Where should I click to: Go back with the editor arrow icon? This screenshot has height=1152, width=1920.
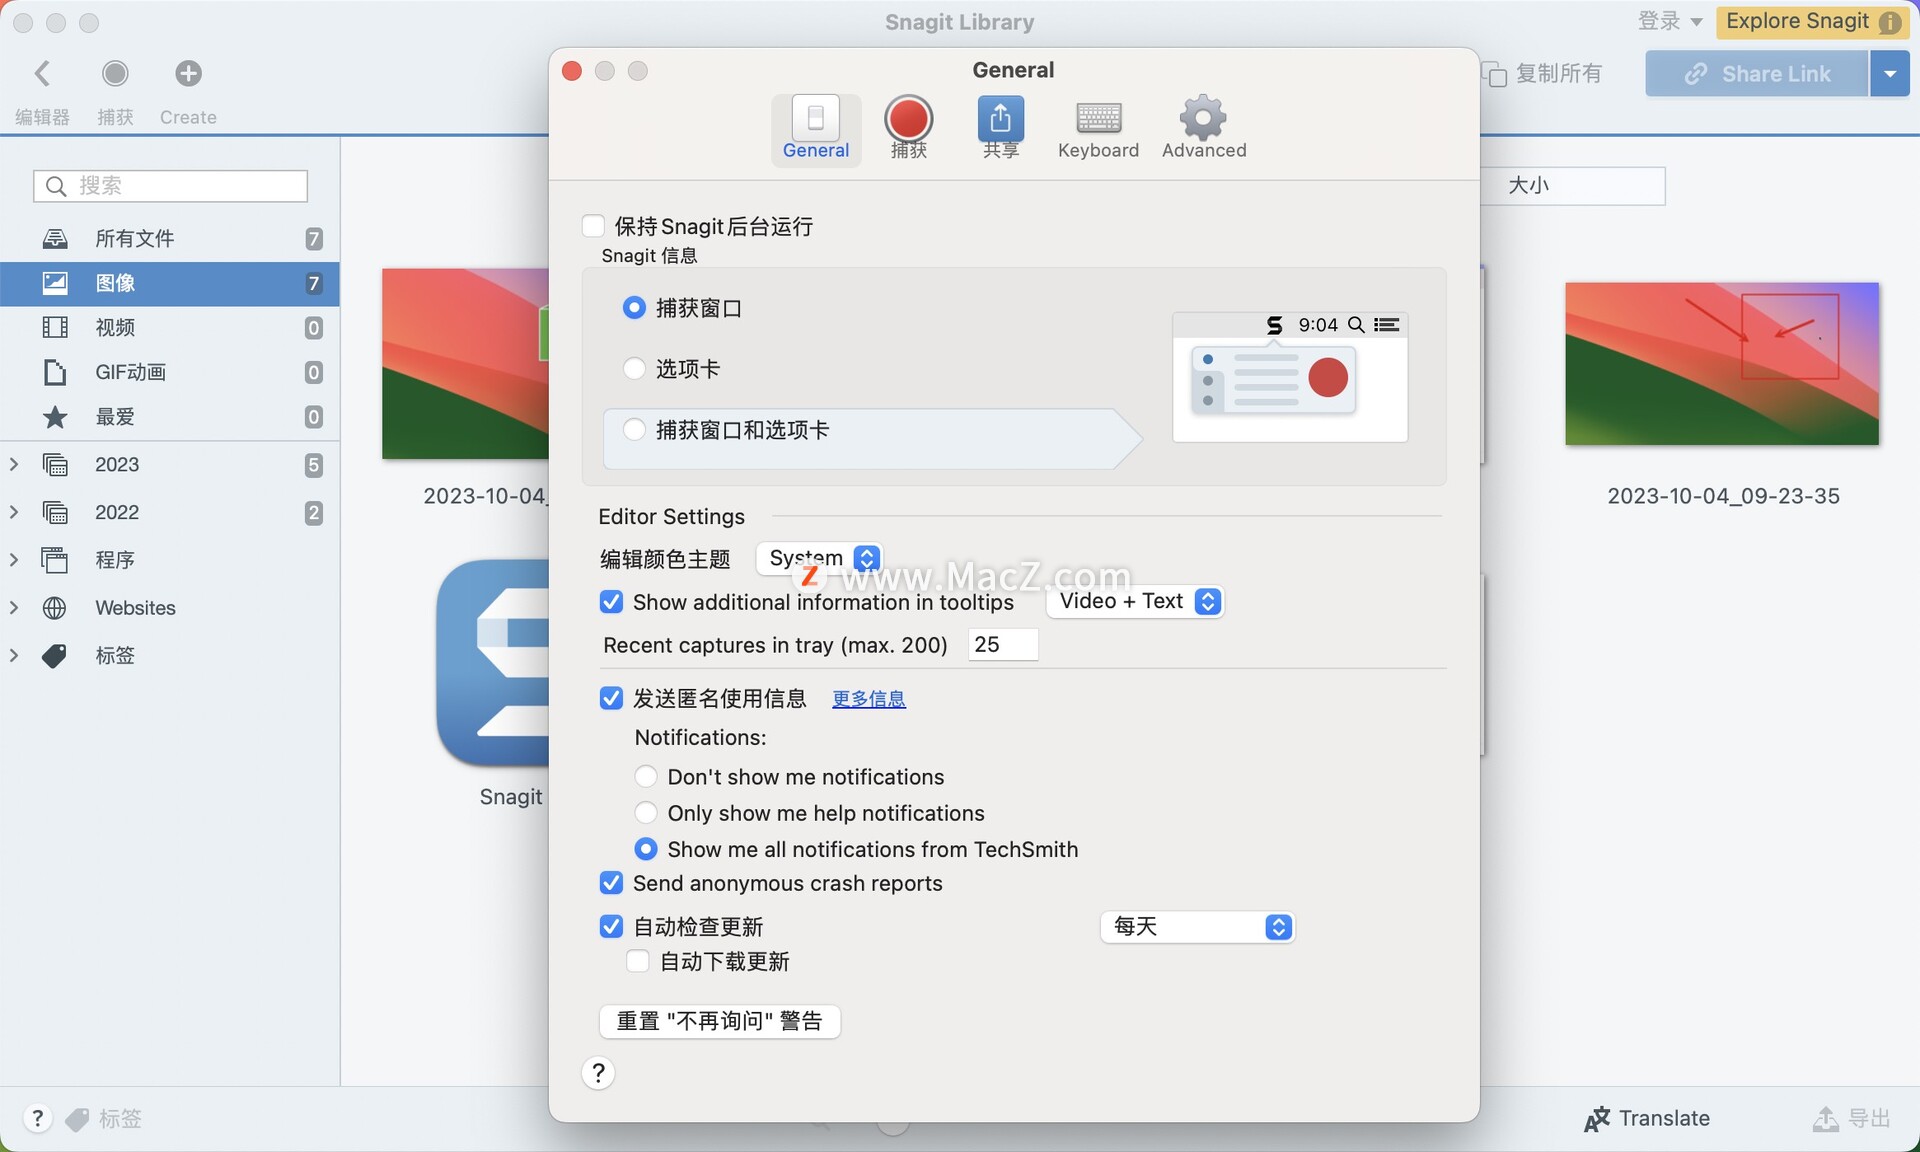pos(42,73)
